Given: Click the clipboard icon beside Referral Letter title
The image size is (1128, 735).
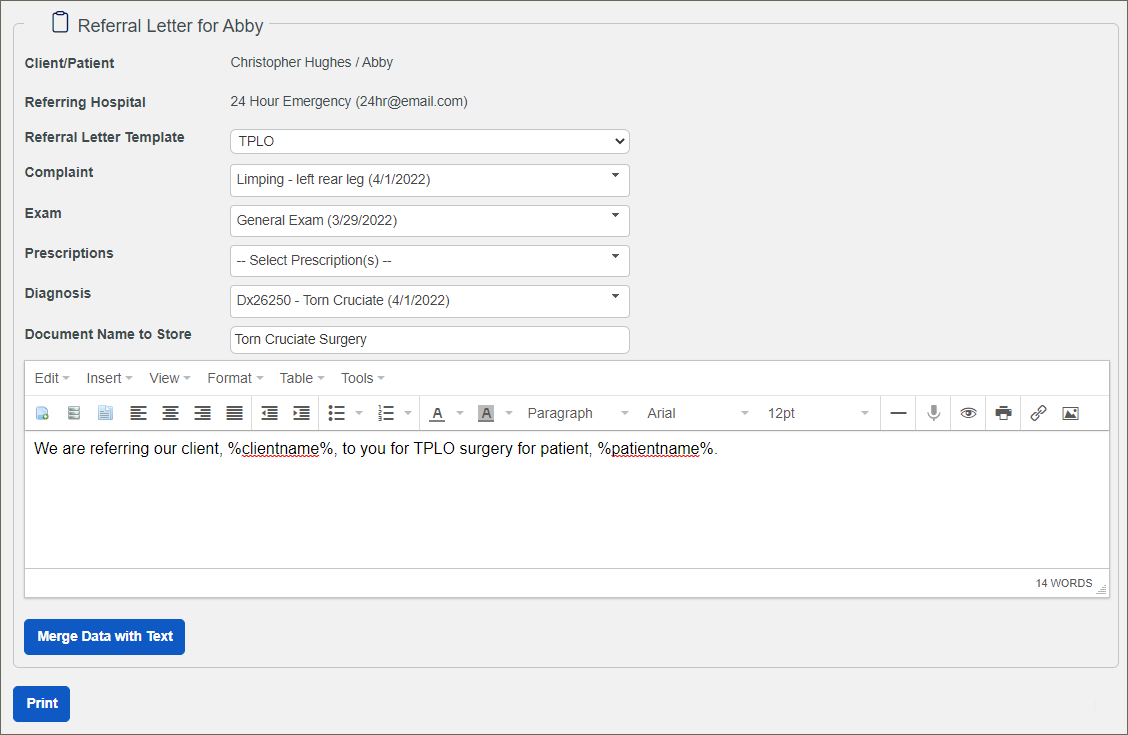Looking at the screenshot, I should coord(60,22).
